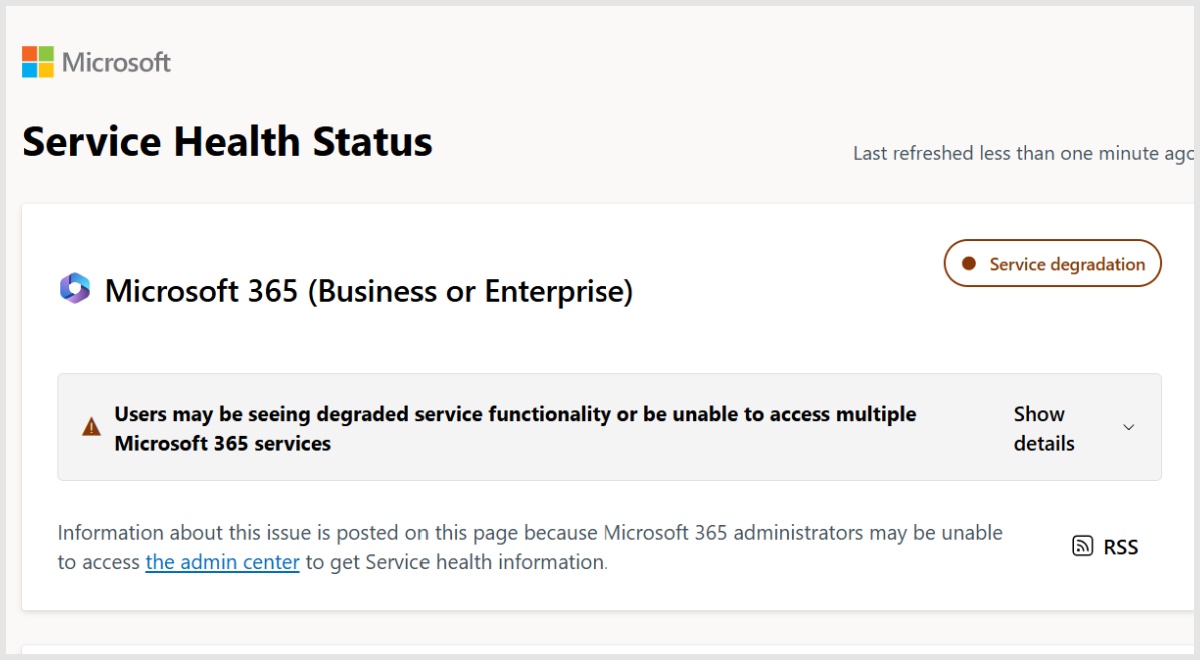1200x660 pixels.
Task: Click the Microsoft 365 product icon
Action: [75, 288]
